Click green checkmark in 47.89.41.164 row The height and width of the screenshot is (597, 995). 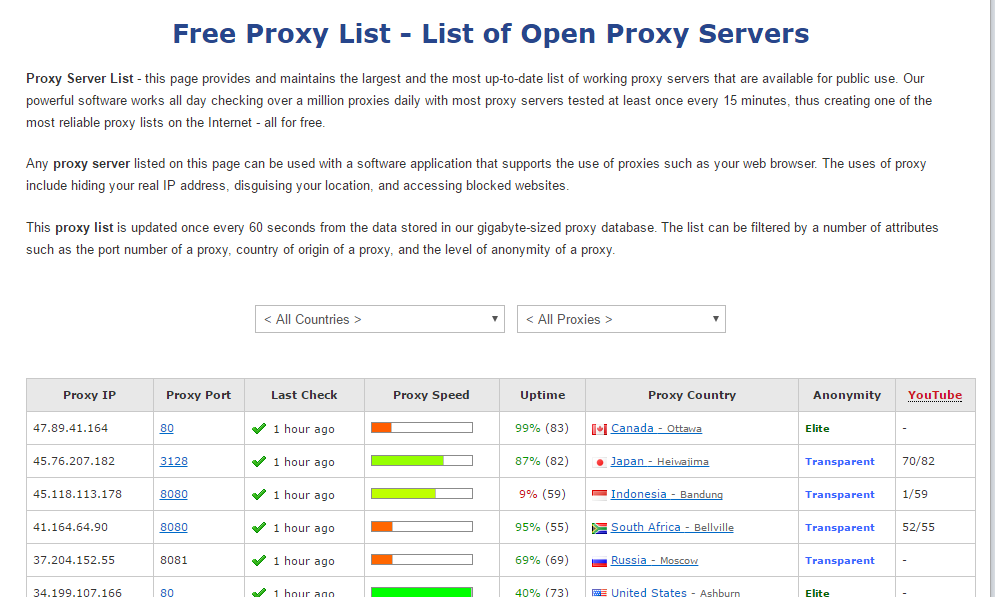[x=259, y=429]
